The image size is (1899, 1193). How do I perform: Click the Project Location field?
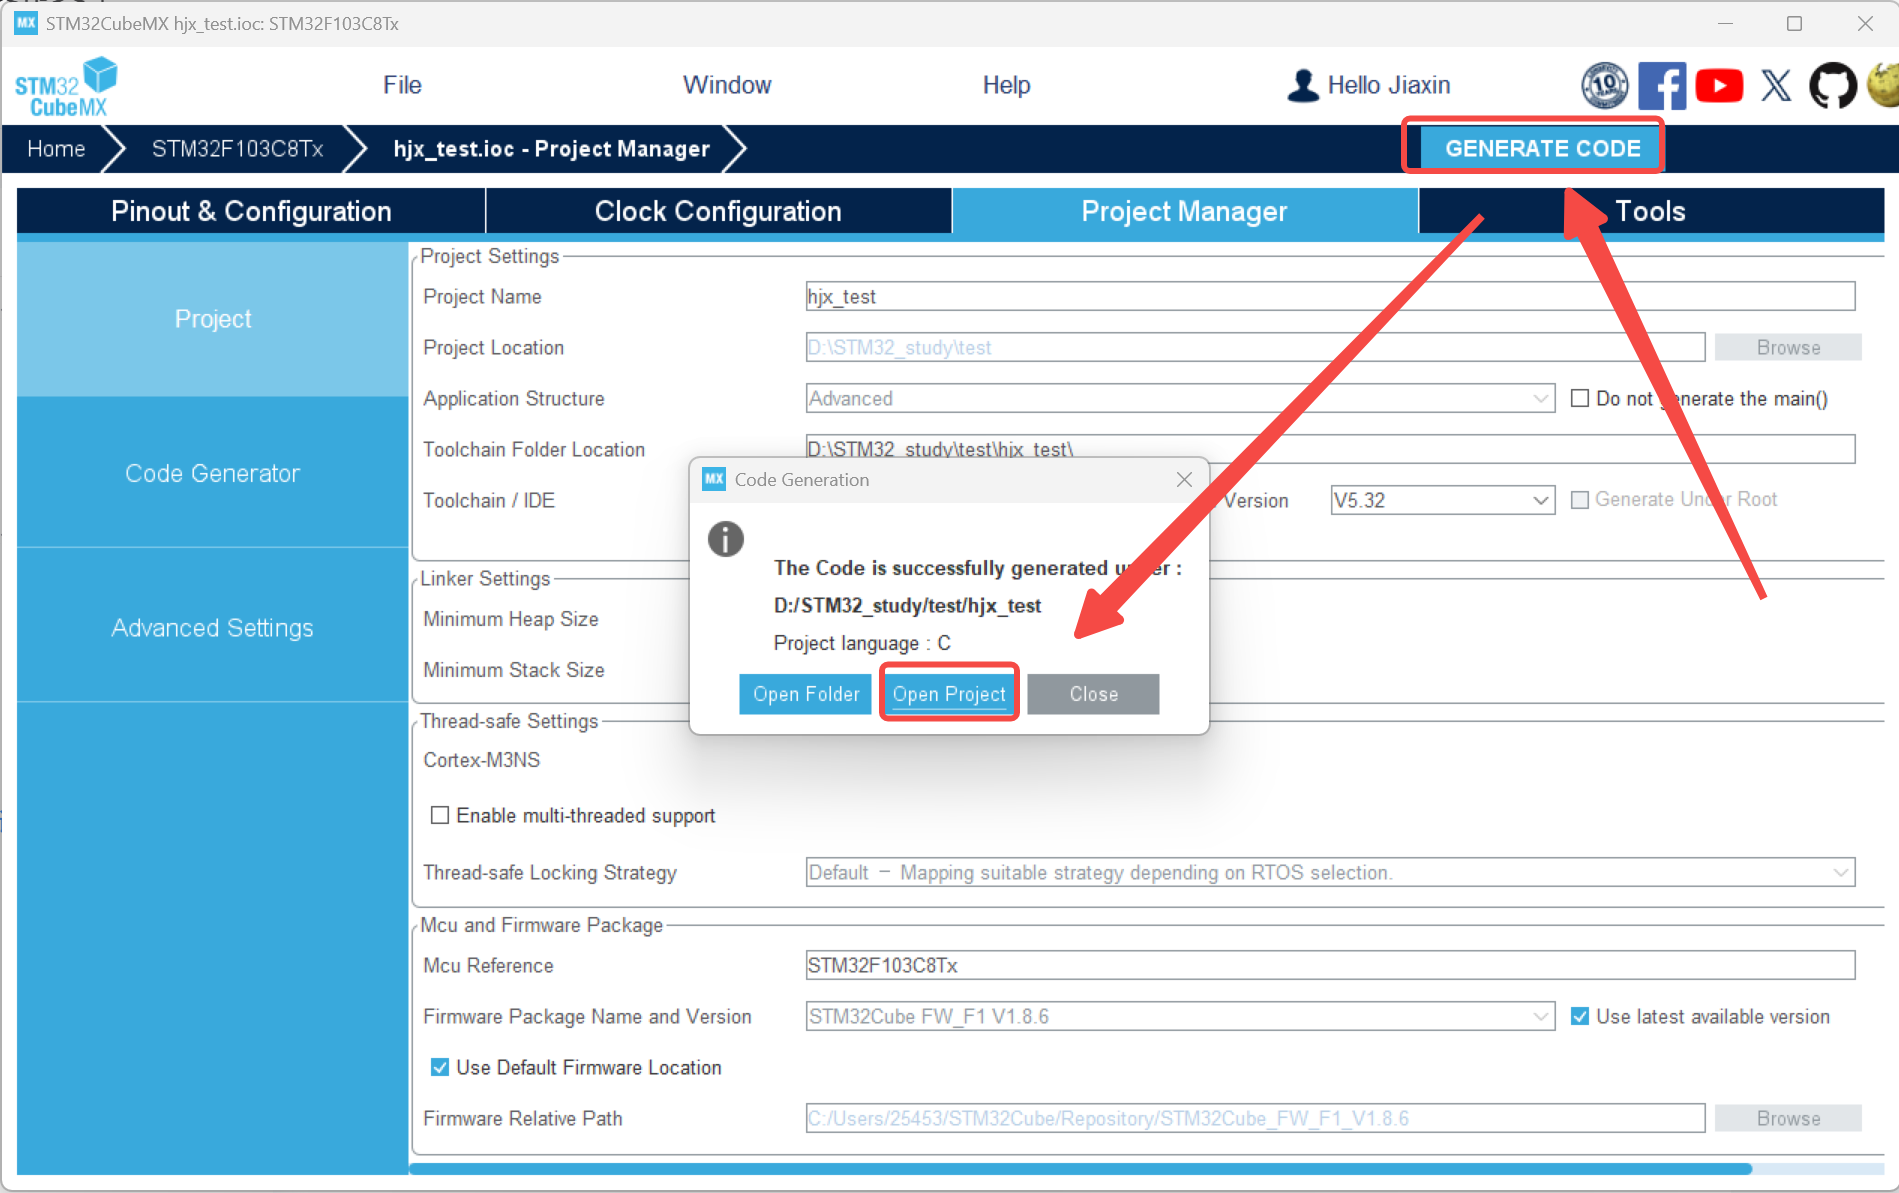1255,347
